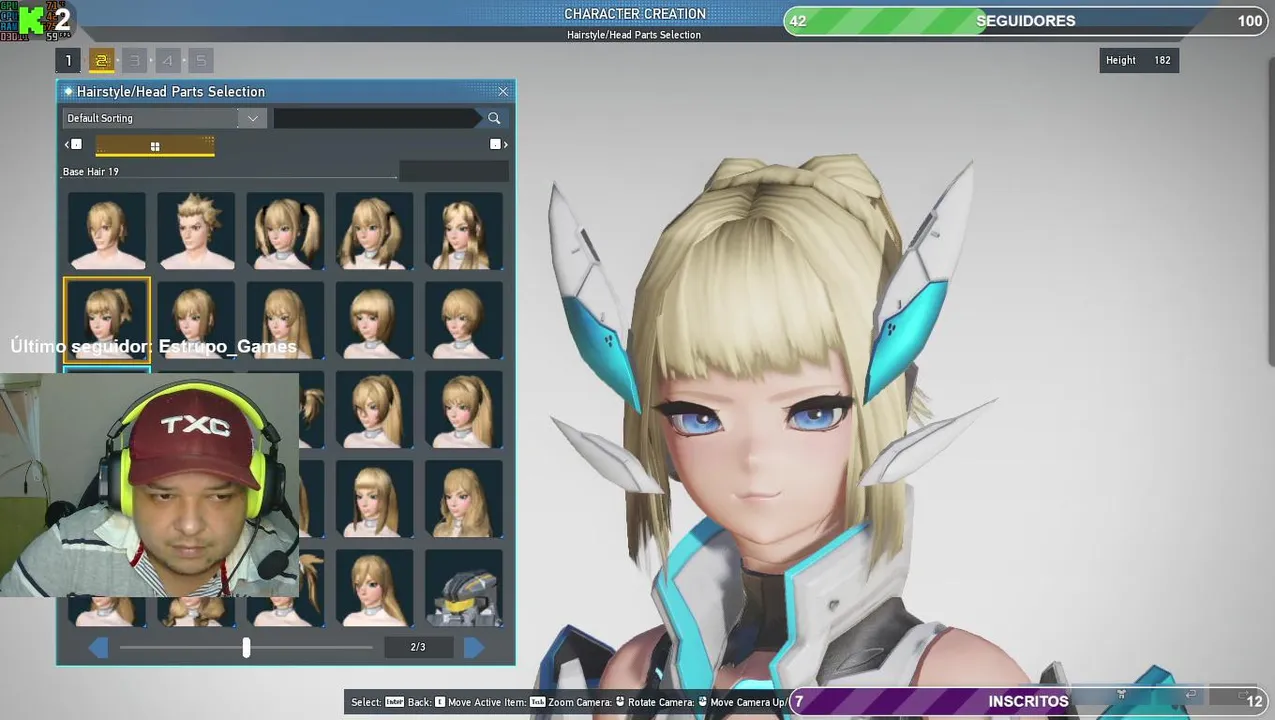
Task: Click the INSCRITOS subscriber progress bar
Action: click(x=1029, y=701)
